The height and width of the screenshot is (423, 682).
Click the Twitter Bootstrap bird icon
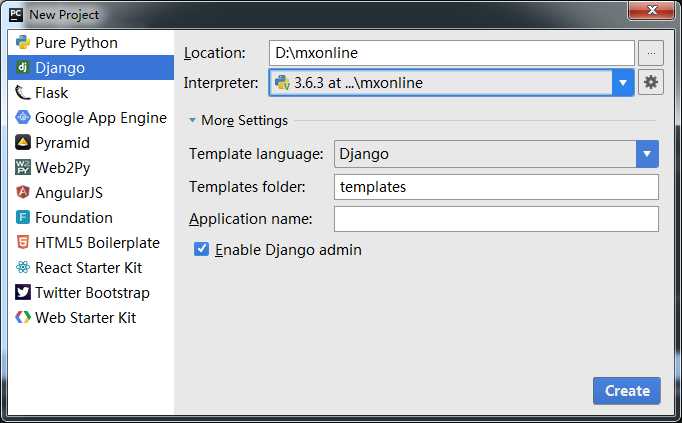(x=23, y=292)
